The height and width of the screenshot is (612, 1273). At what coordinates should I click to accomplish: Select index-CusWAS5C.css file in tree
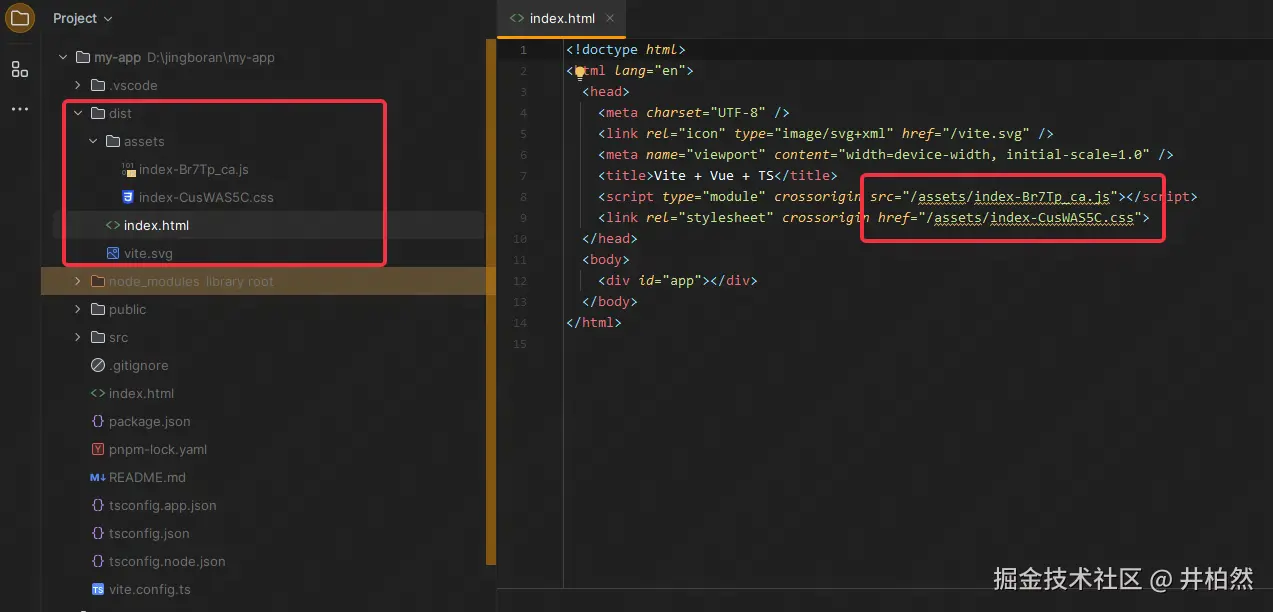[x=206, y=197]
